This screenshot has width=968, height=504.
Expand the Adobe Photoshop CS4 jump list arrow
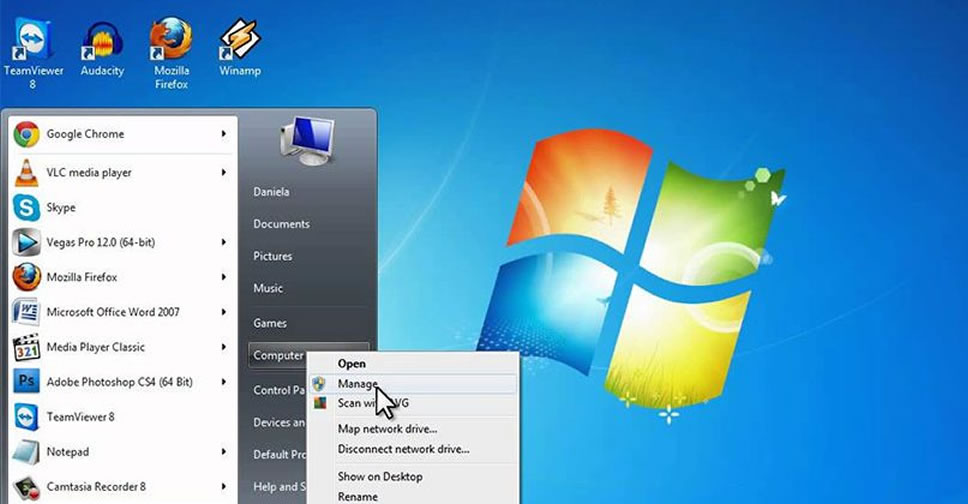tap(223, 382)
